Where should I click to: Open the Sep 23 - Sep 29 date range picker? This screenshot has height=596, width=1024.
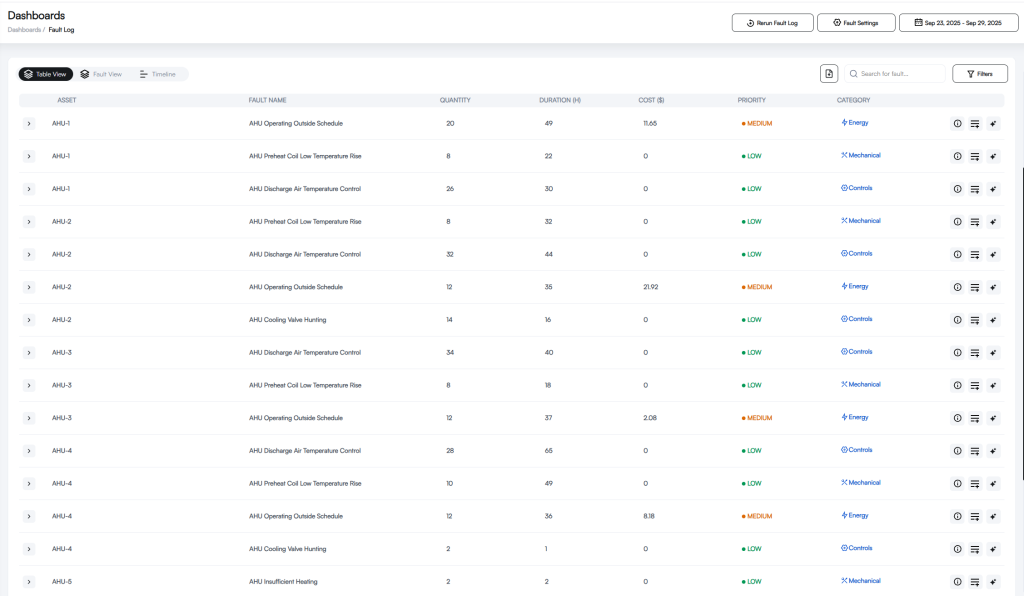click(958, 23)
